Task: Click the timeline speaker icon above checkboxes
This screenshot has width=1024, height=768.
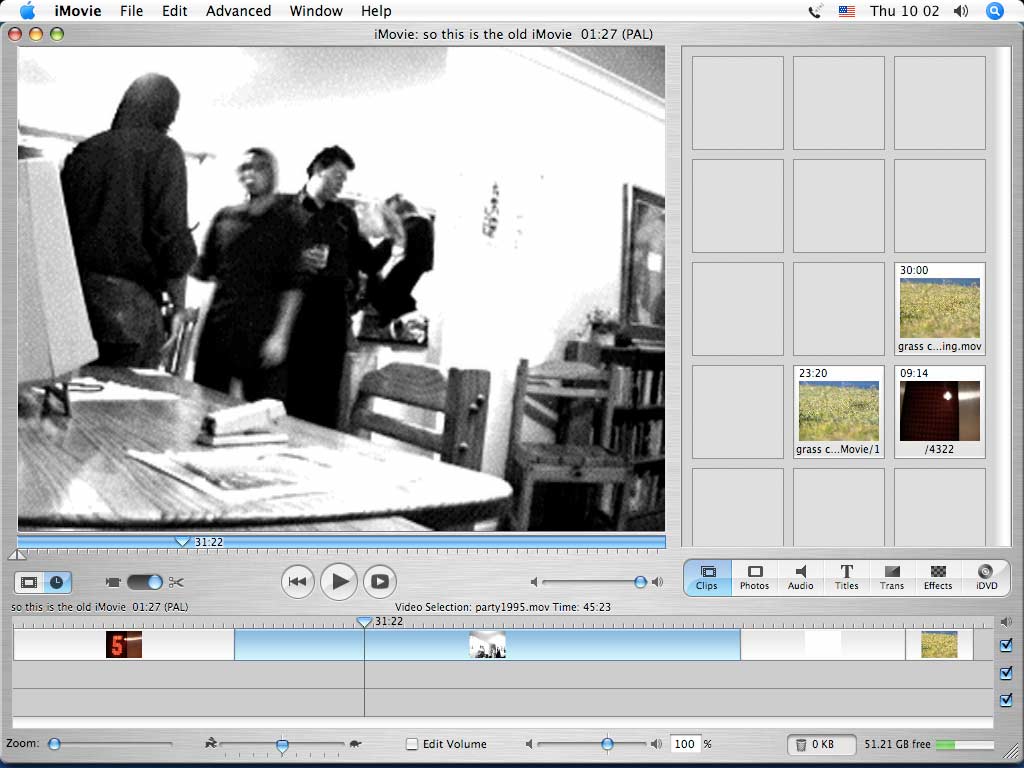Action: click(x=1006, y=622)
